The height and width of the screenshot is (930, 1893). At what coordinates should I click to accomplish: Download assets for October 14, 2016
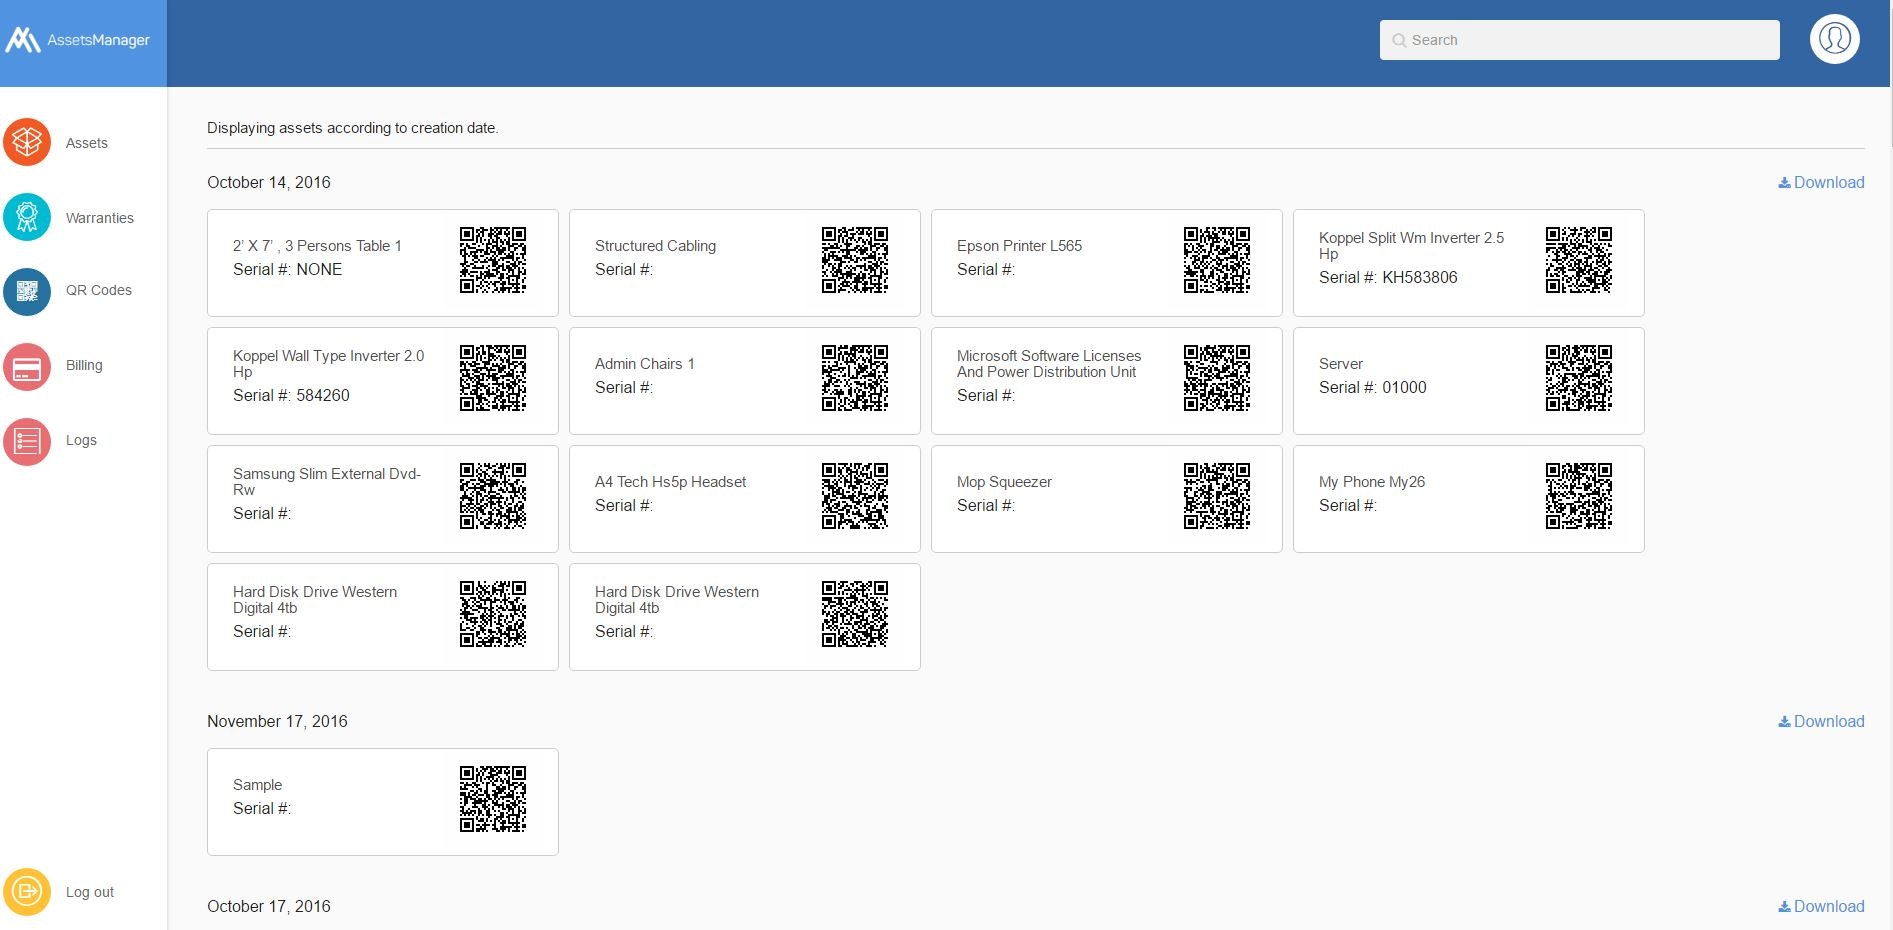[x=1821, y=182]
